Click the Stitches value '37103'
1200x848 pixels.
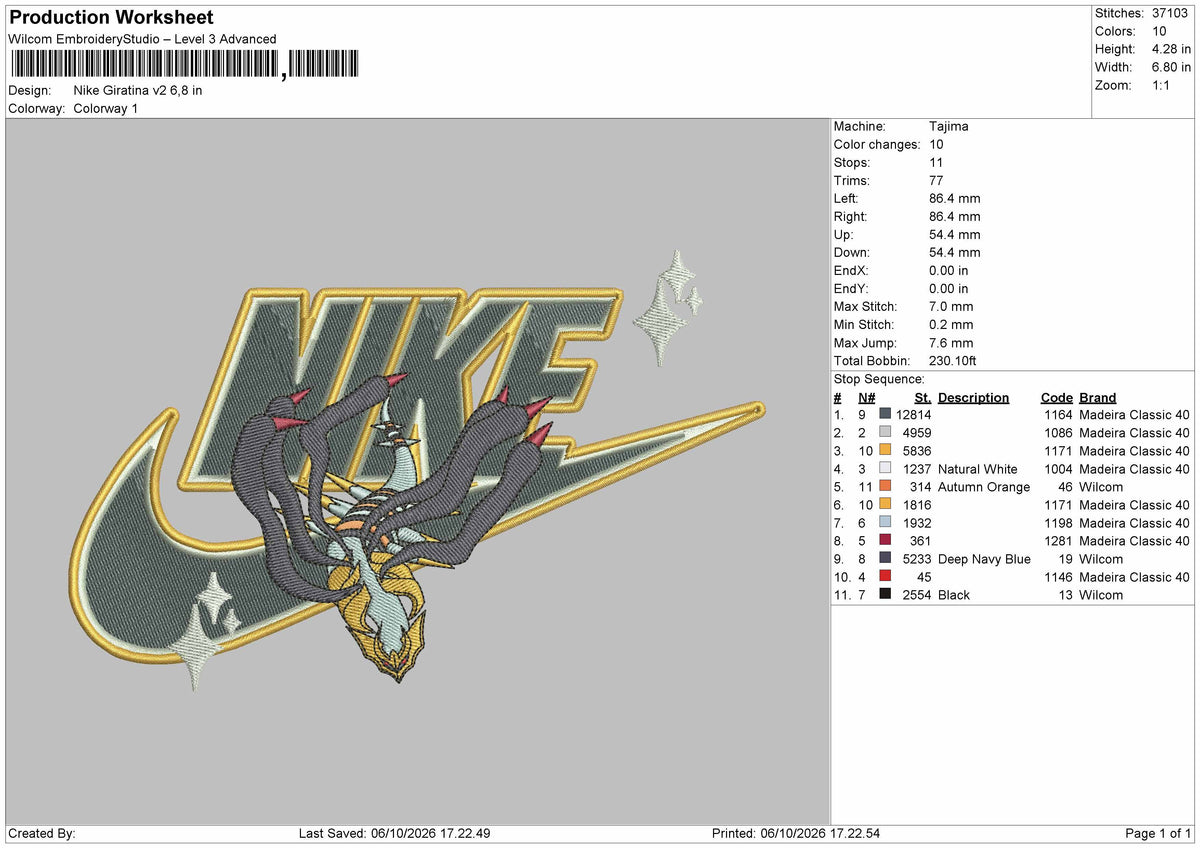1171,13
